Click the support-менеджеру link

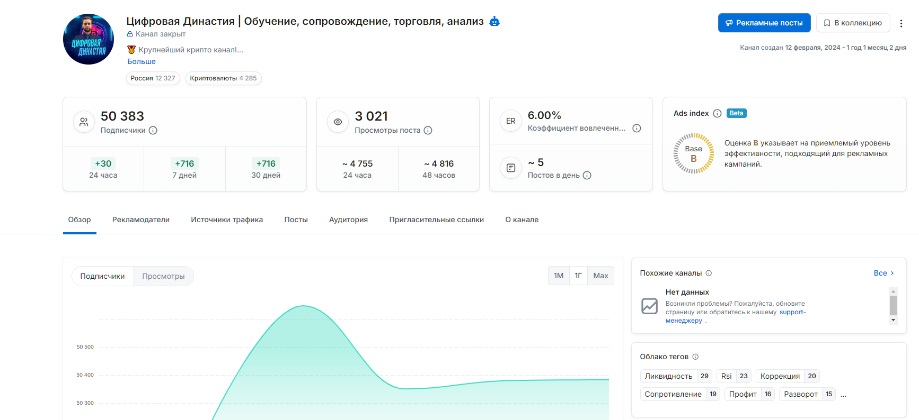[x=736, y=316]
